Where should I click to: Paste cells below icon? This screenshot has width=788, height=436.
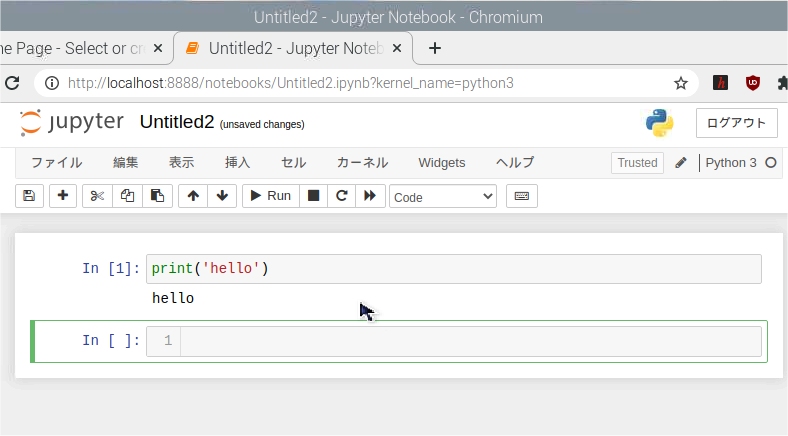point(157,196)
